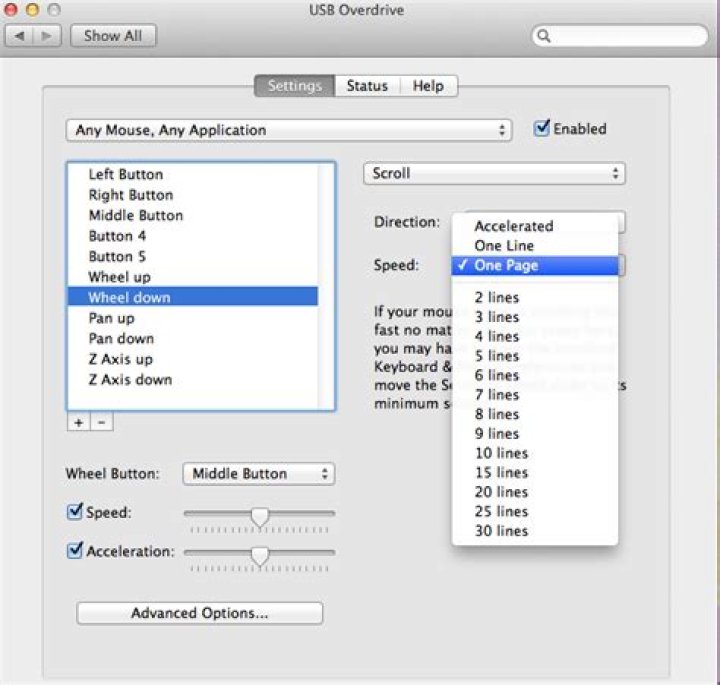720x685 pixels.
Task: Choose 10 lines scroll speed
Action: pyautogui.click(x=535, y=453)
